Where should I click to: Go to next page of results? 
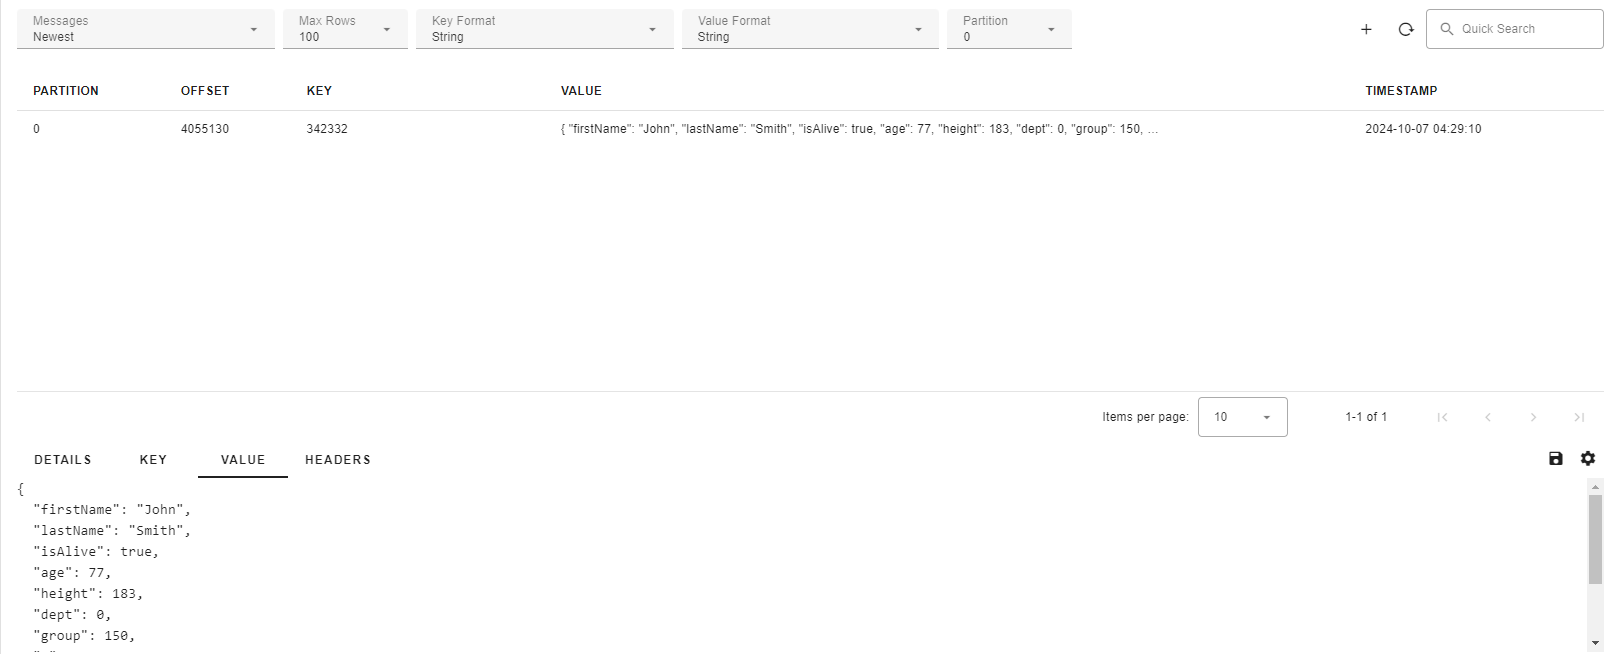1533,417
